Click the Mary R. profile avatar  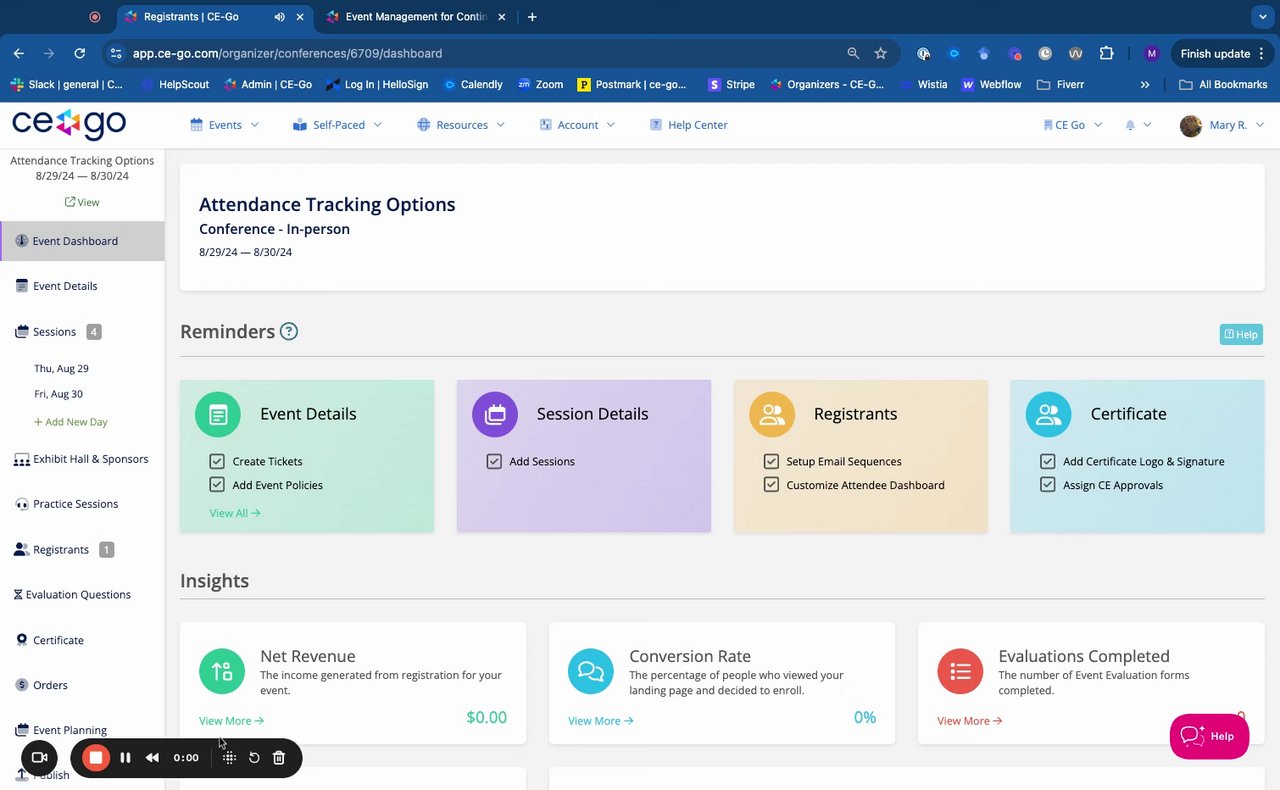pyautogui.click(x=1191, y=125)
